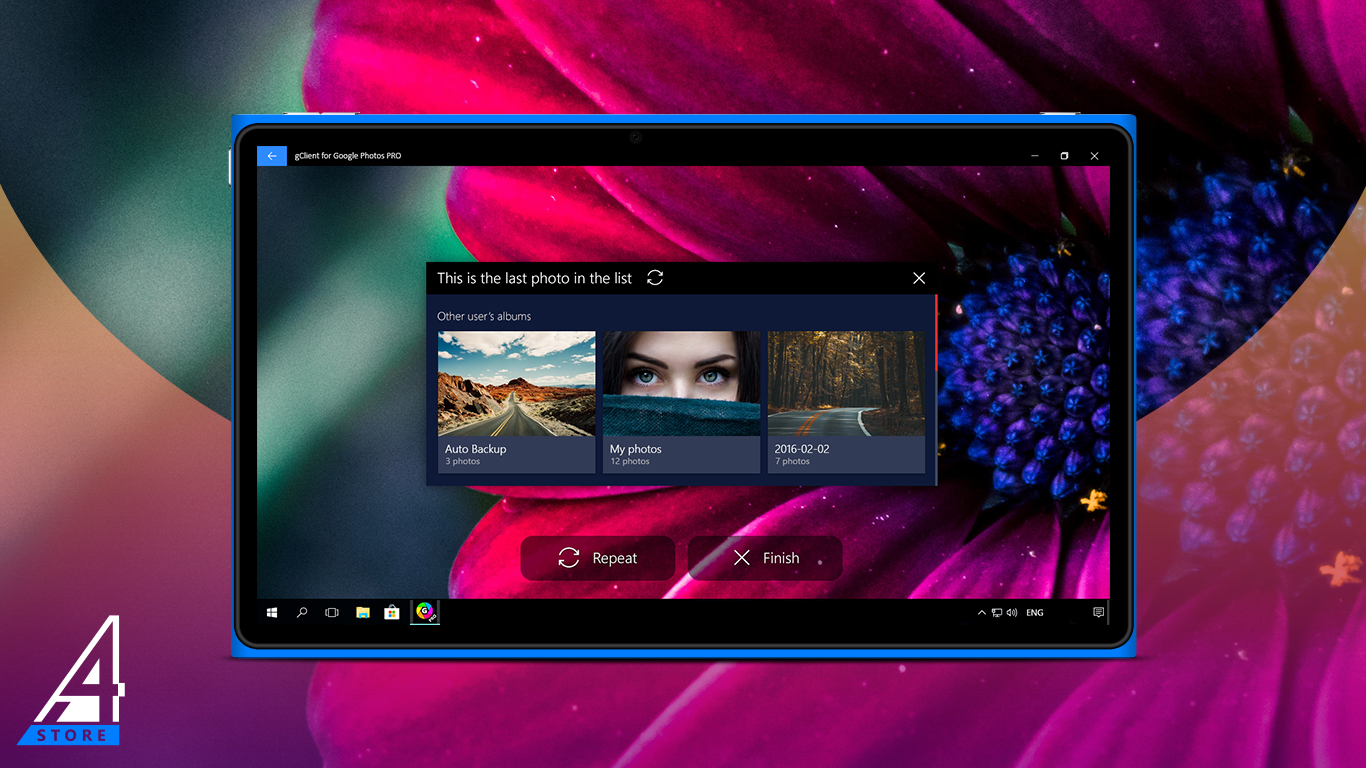Open taskbar search magnifier

[302, 612]
